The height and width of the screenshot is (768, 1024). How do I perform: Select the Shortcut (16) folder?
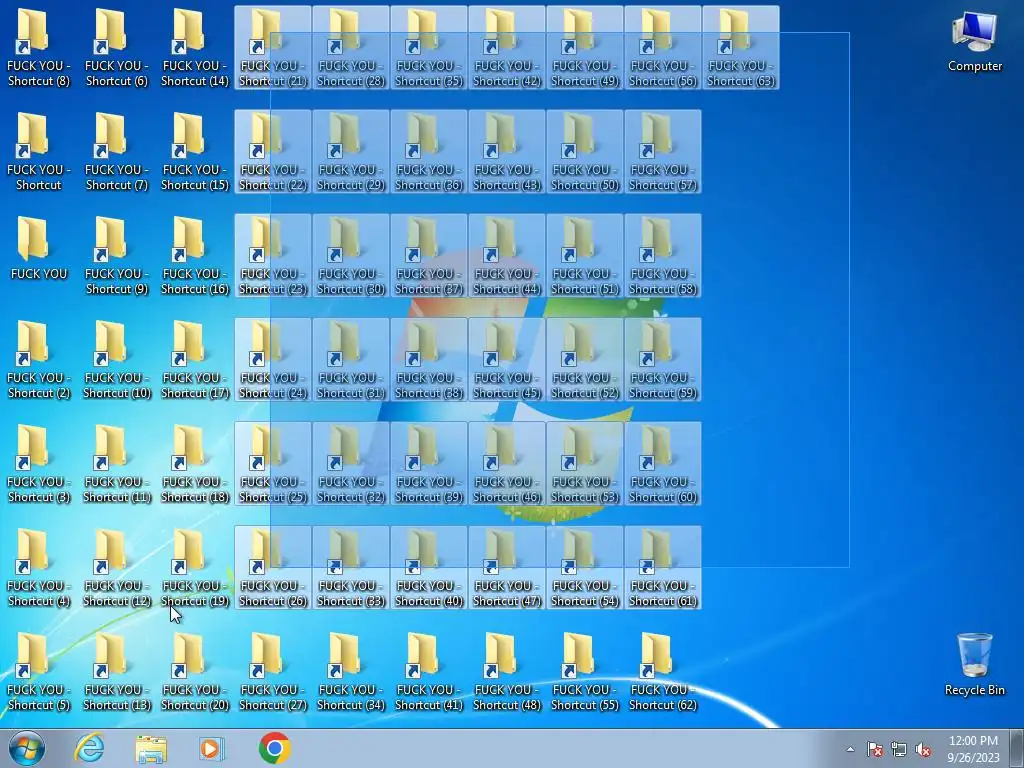pos(195,255)
